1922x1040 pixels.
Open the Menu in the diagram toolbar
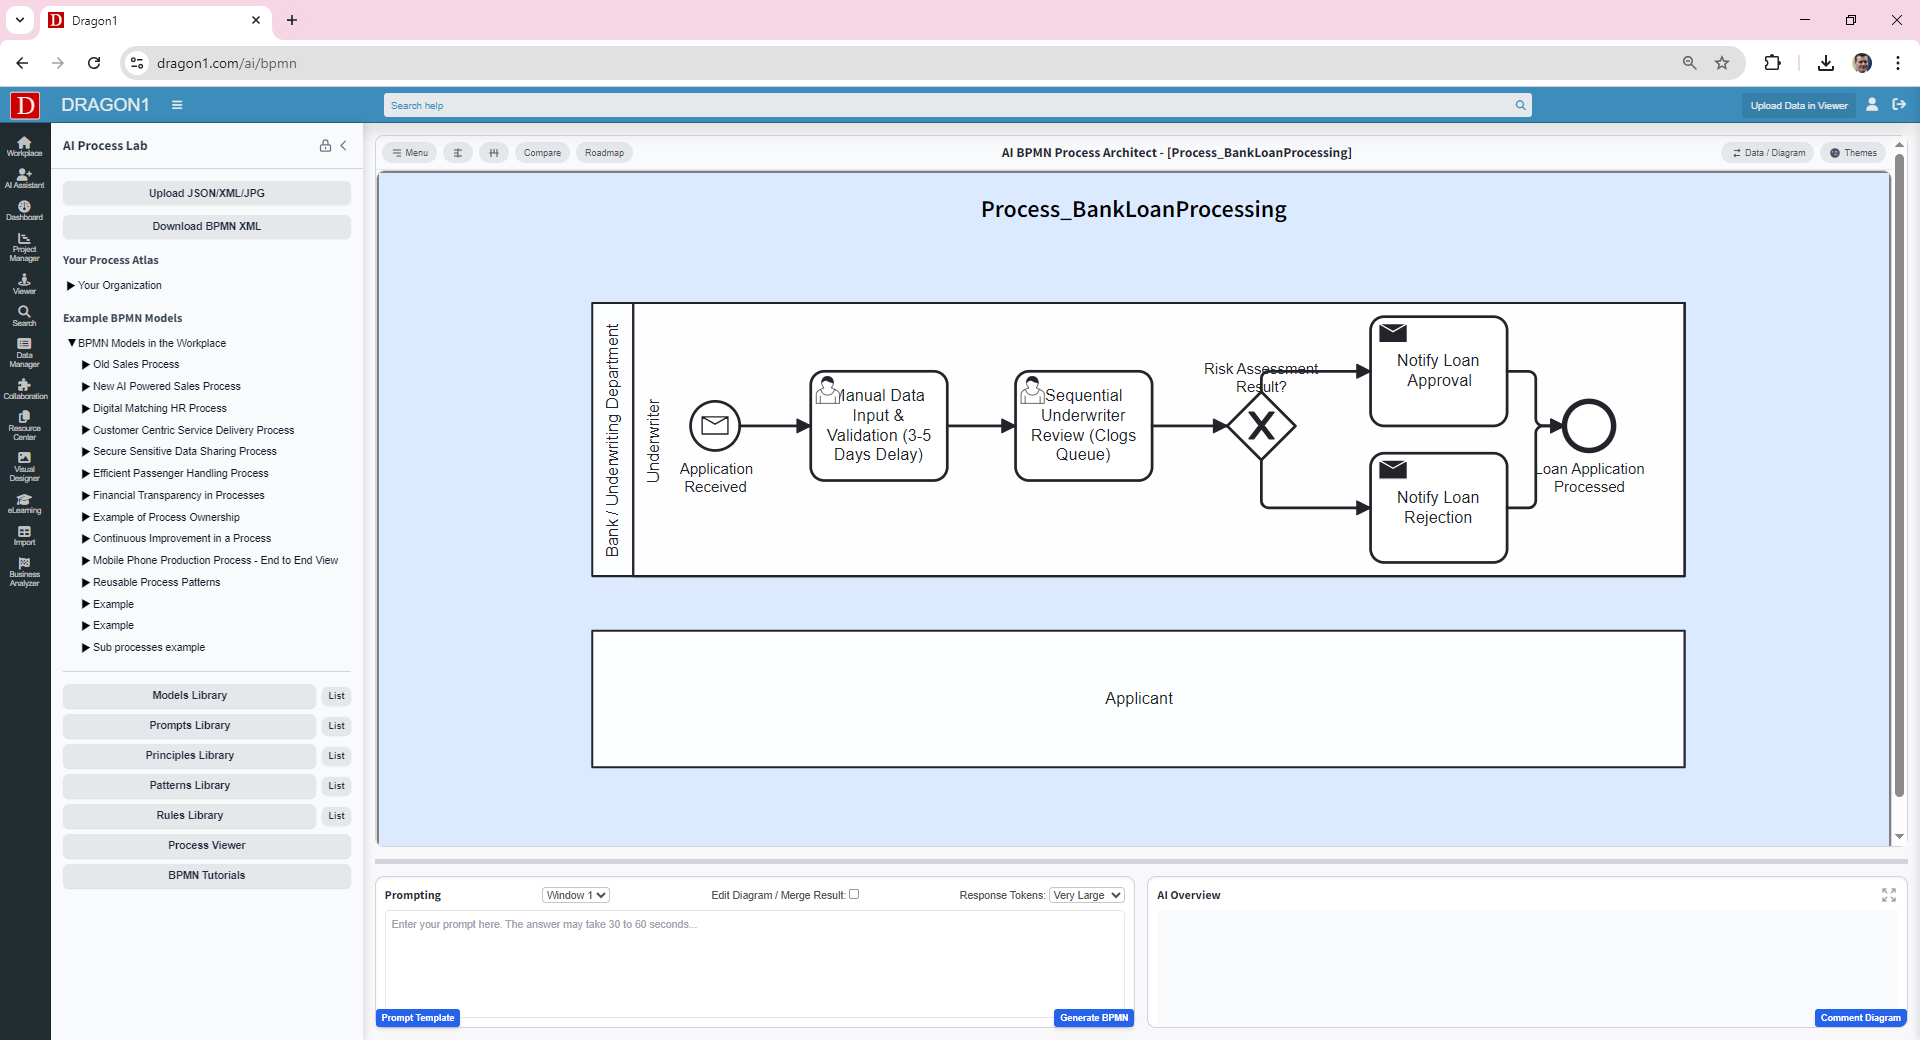[409, 152]
